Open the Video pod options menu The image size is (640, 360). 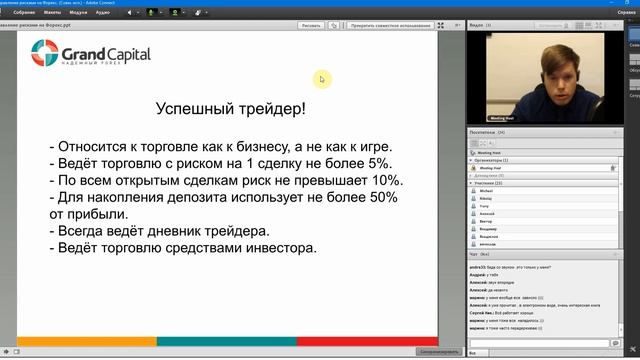616,25
